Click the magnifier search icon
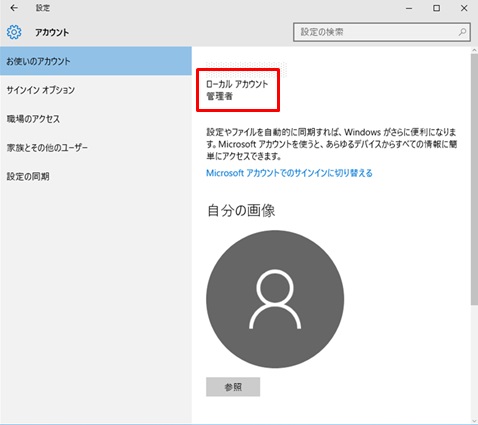This screenshot has height=425, width=478. click(462, 32)
